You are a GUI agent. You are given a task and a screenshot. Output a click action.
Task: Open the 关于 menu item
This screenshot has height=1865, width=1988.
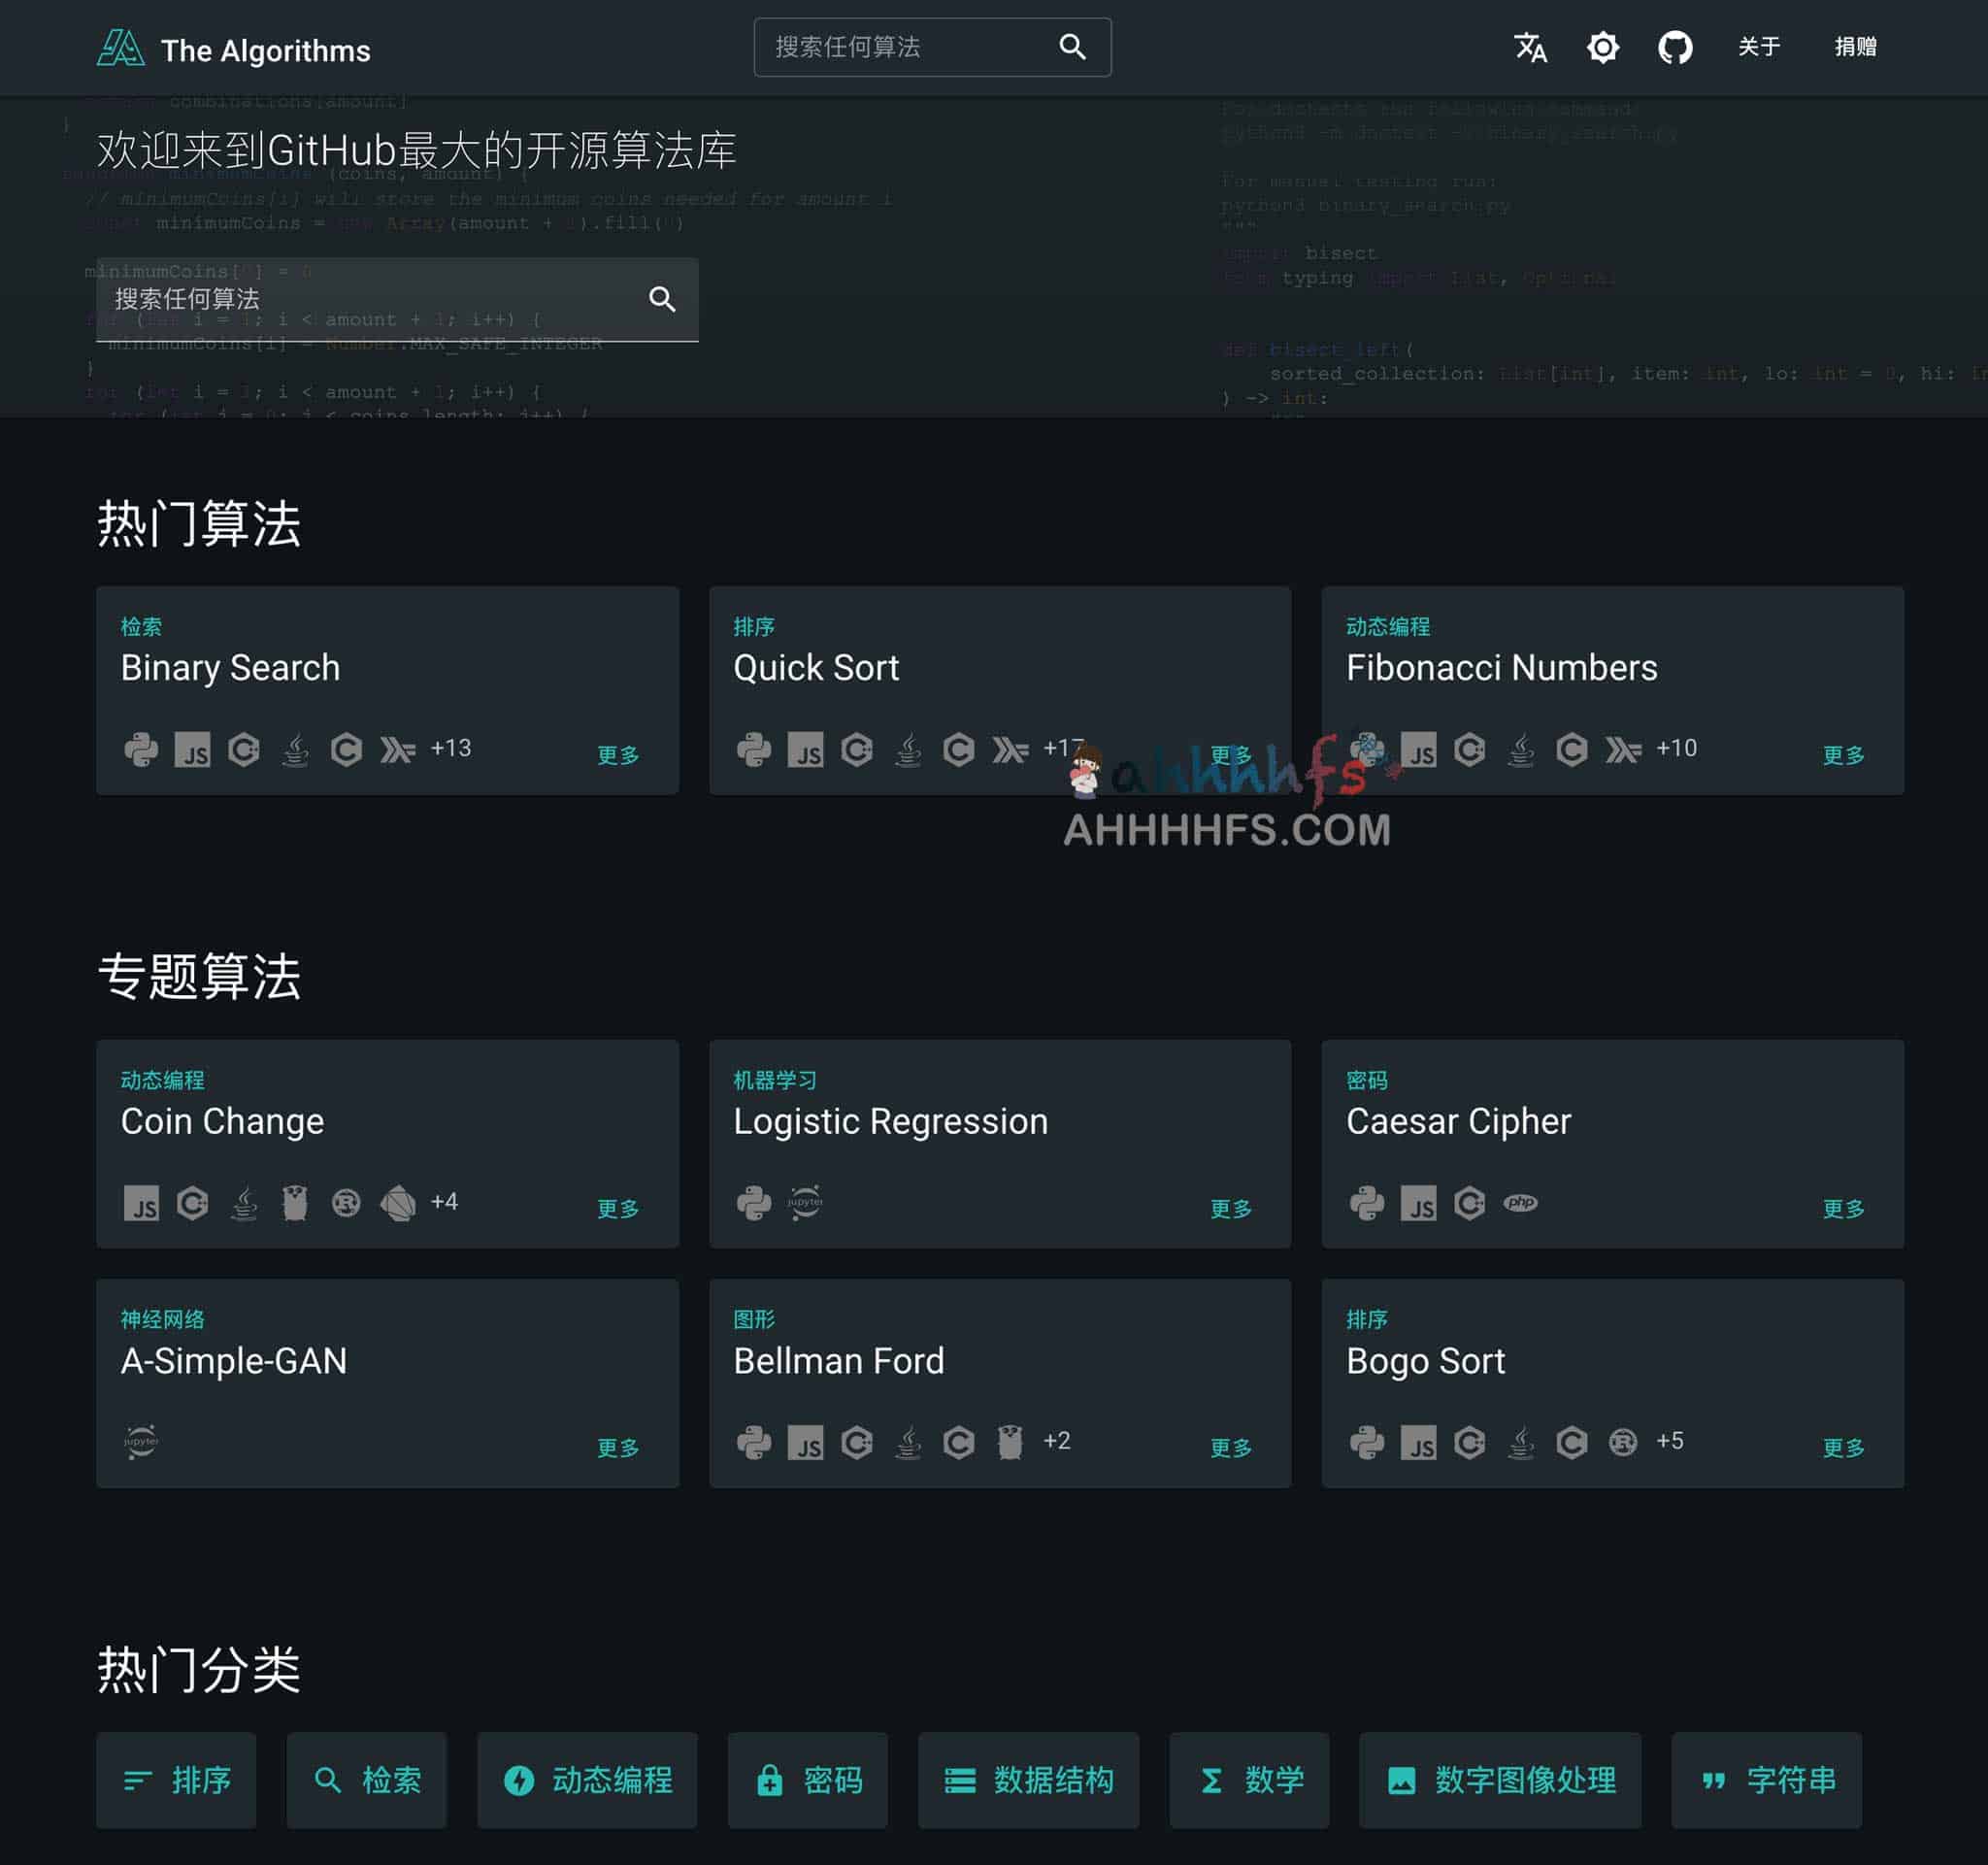coord(1760,47)
